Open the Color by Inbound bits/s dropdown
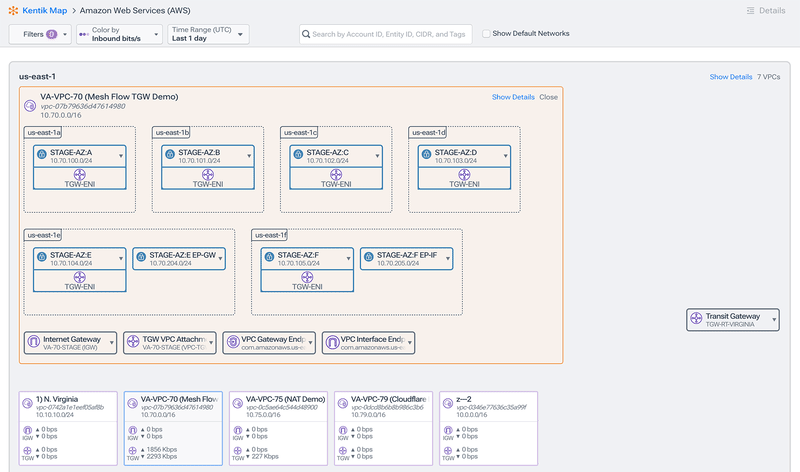Viewport: 800px width, 472px height. point(119,34)
